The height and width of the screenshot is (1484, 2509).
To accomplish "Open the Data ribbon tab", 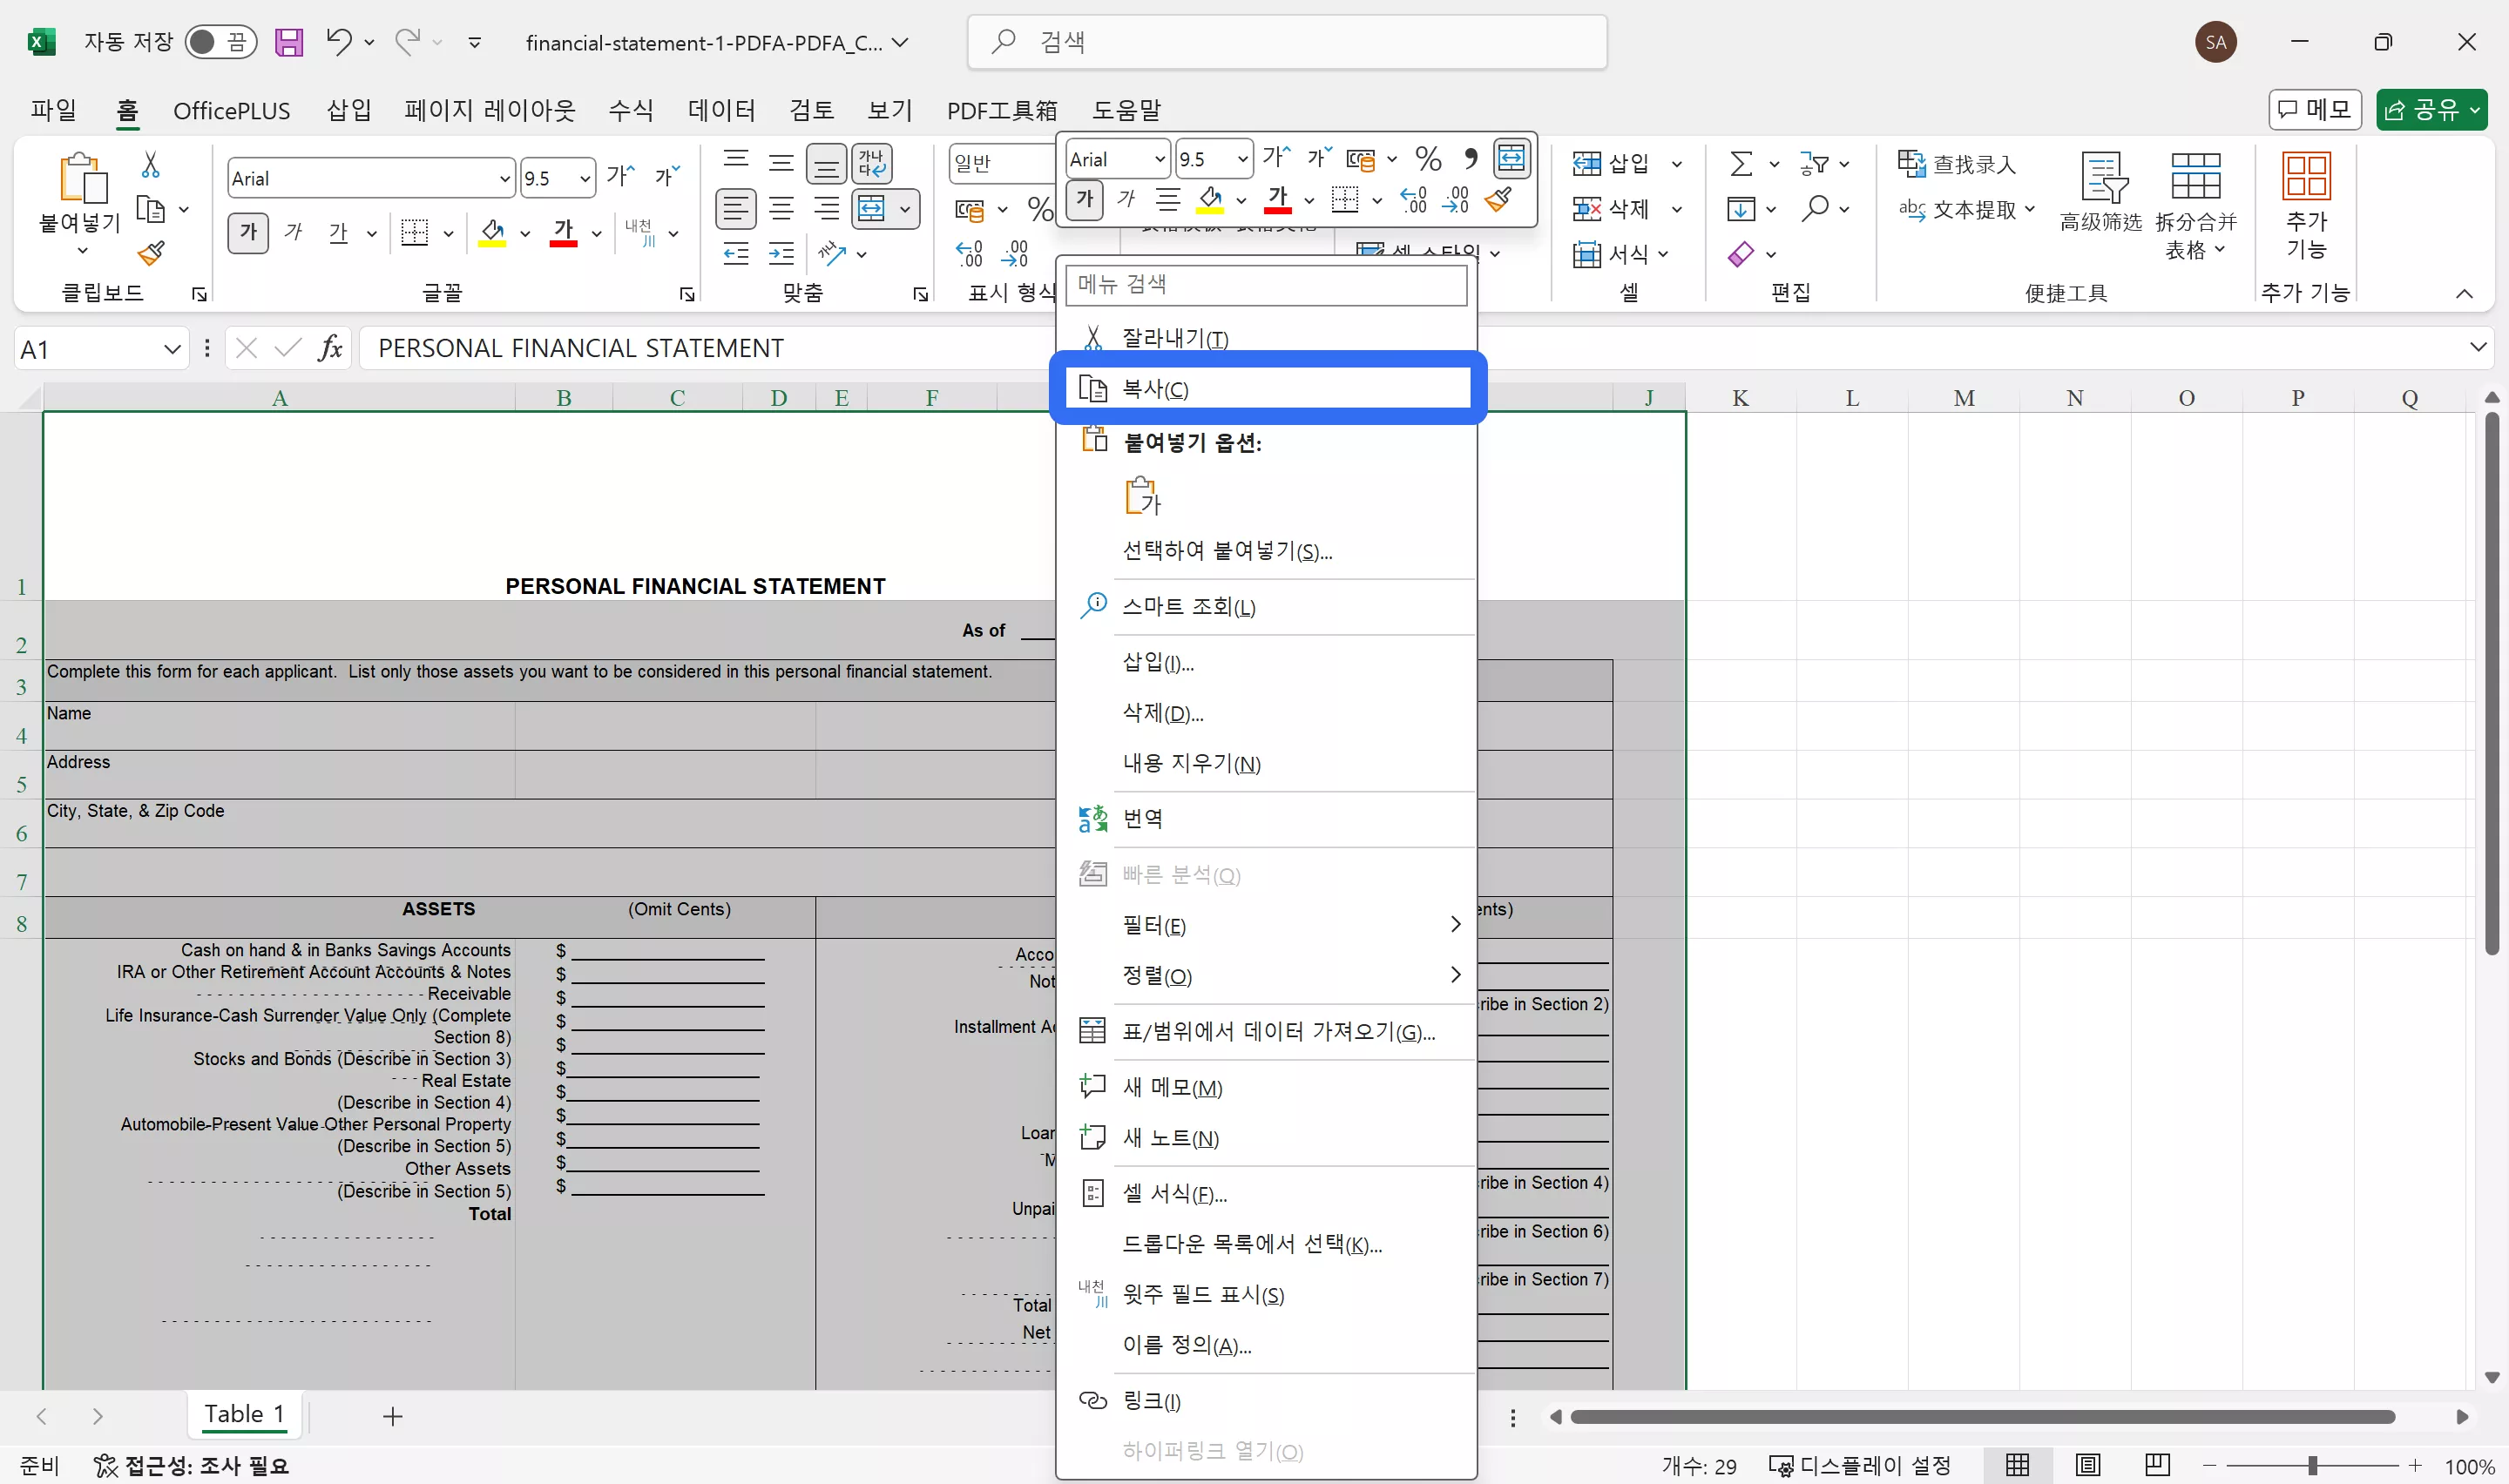I will pos(721,109).
